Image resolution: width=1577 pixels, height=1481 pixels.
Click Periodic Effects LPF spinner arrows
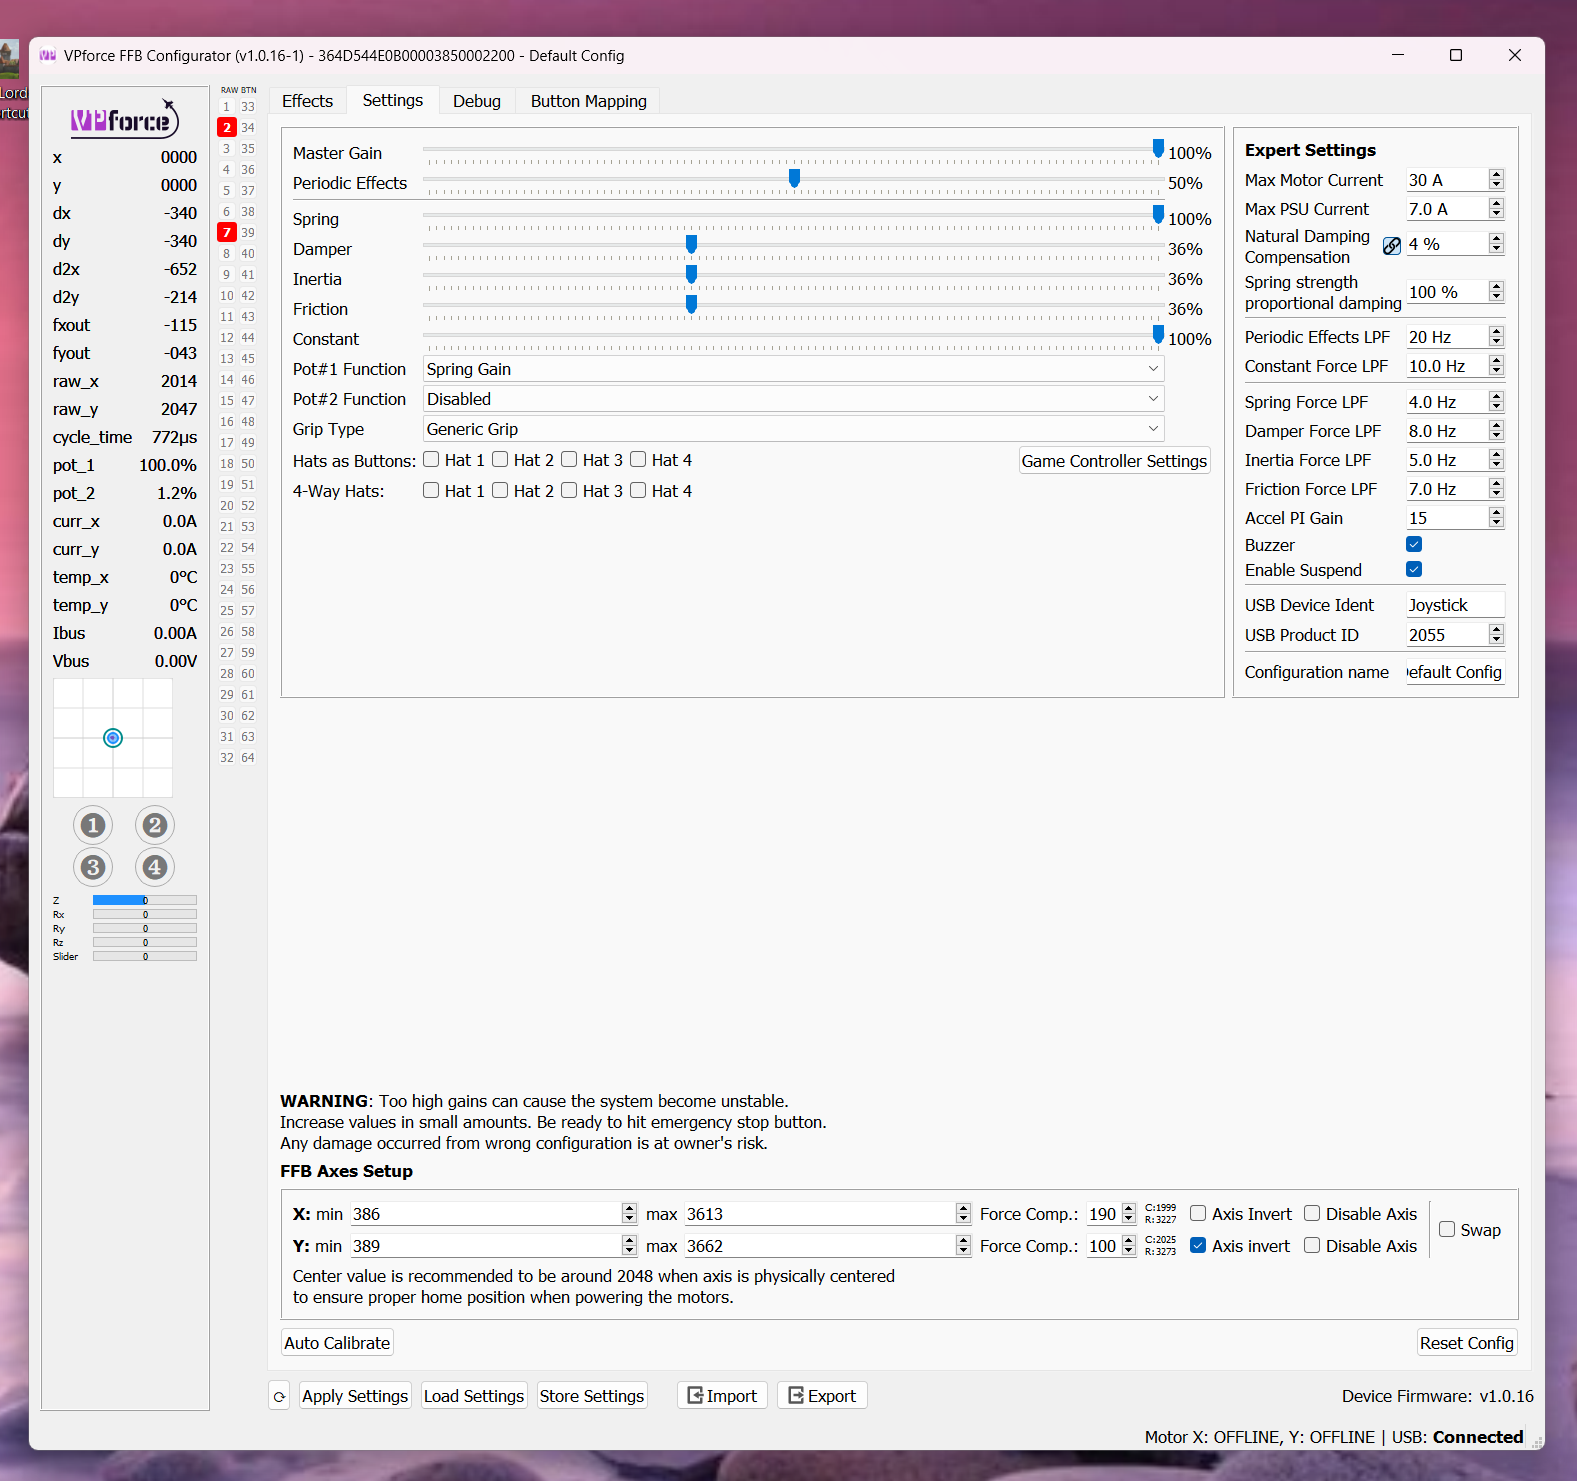click(1496, 337)
